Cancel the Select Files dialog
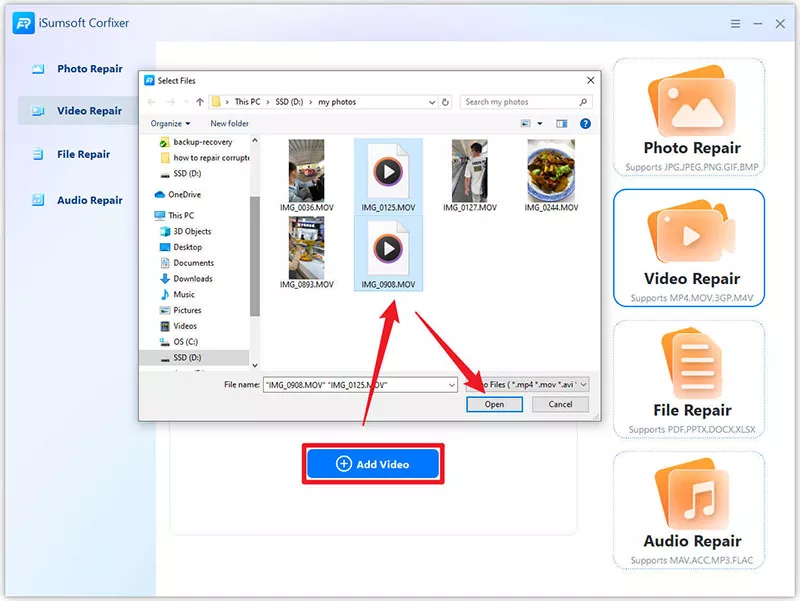Screen dimensions: 800x601 [x=560, y=404]
